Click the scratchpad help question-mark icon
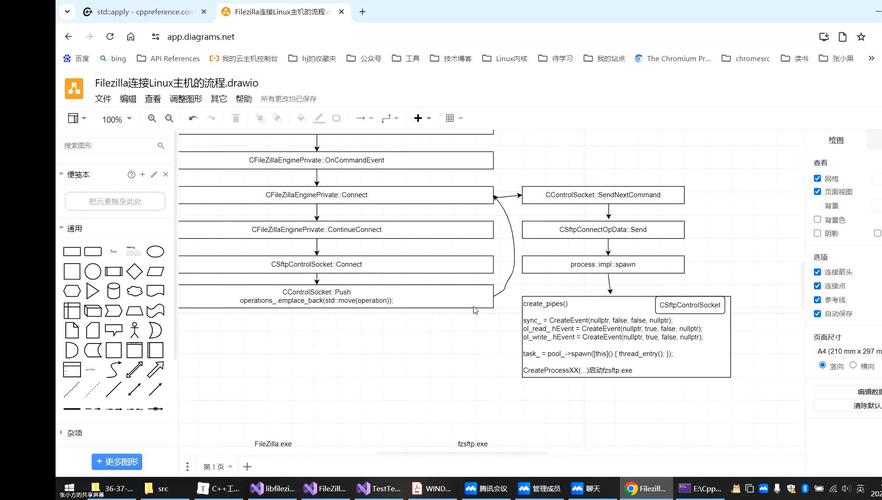The image size is (882, 500). (131, 174)
